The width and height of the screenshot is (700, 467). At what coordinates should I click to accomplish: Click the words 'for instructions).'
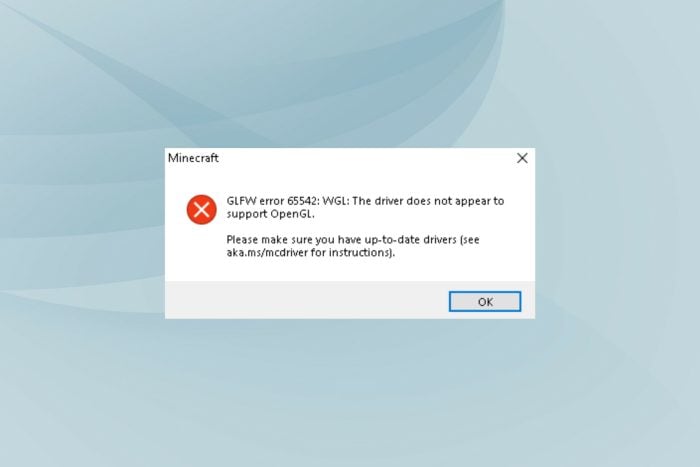353,253
